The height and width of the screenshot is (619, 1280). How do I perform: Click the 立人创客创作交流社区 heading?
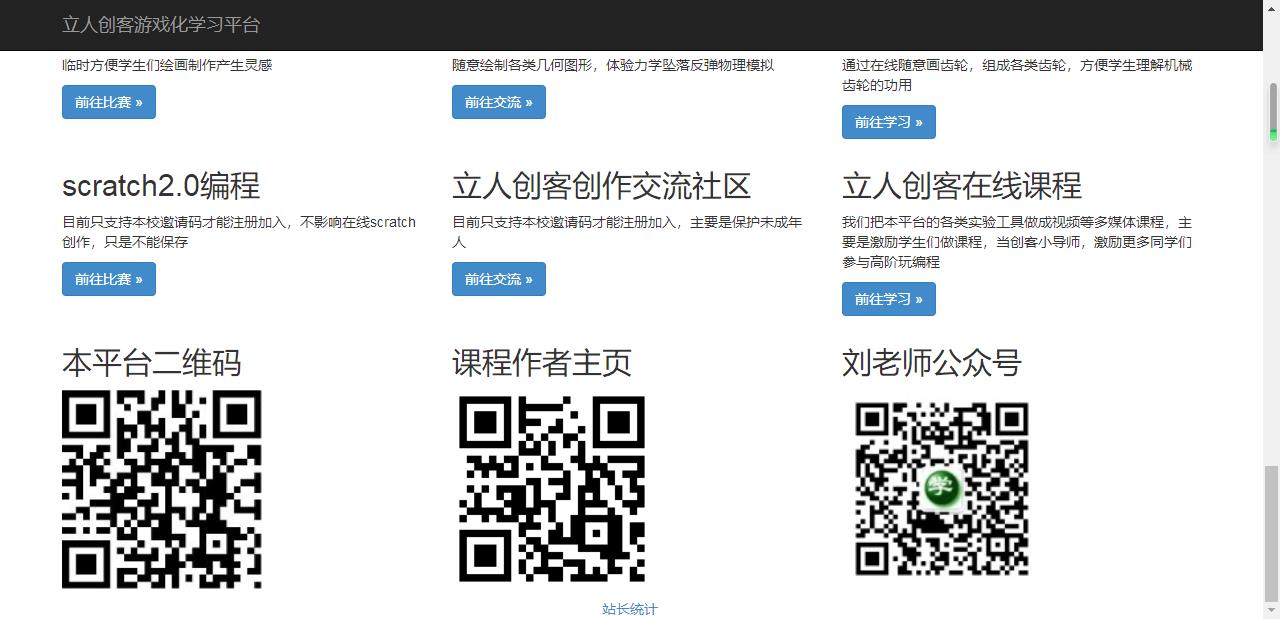(x=602, y=186)
